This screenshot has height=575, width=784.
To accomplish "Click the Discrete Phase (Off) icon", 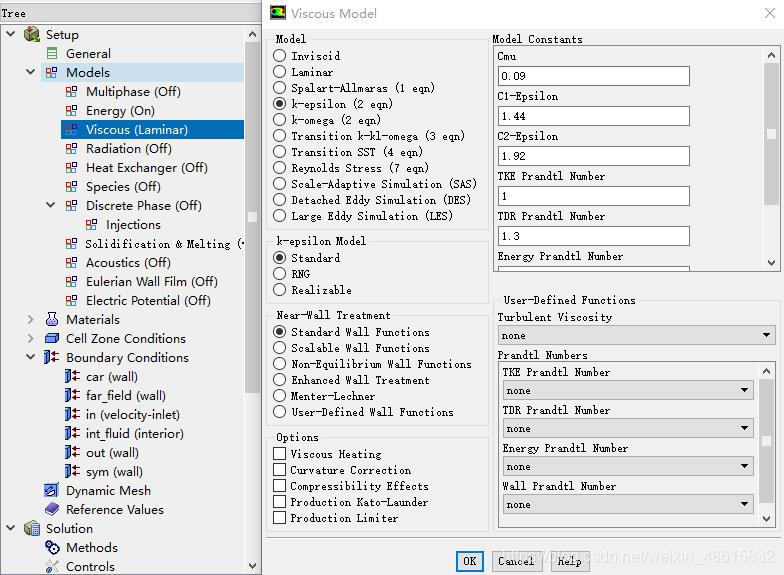I will coord(72,206).
